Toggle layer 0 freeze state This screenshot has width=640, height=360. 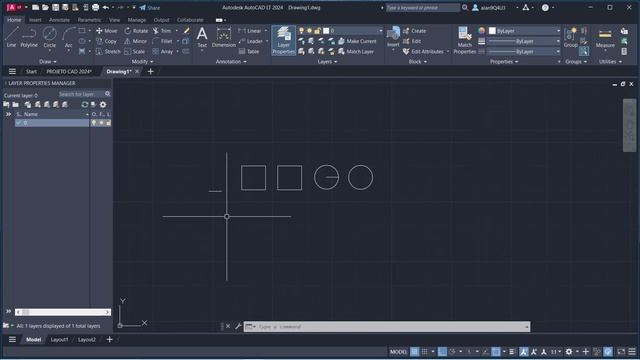(101, 123)
